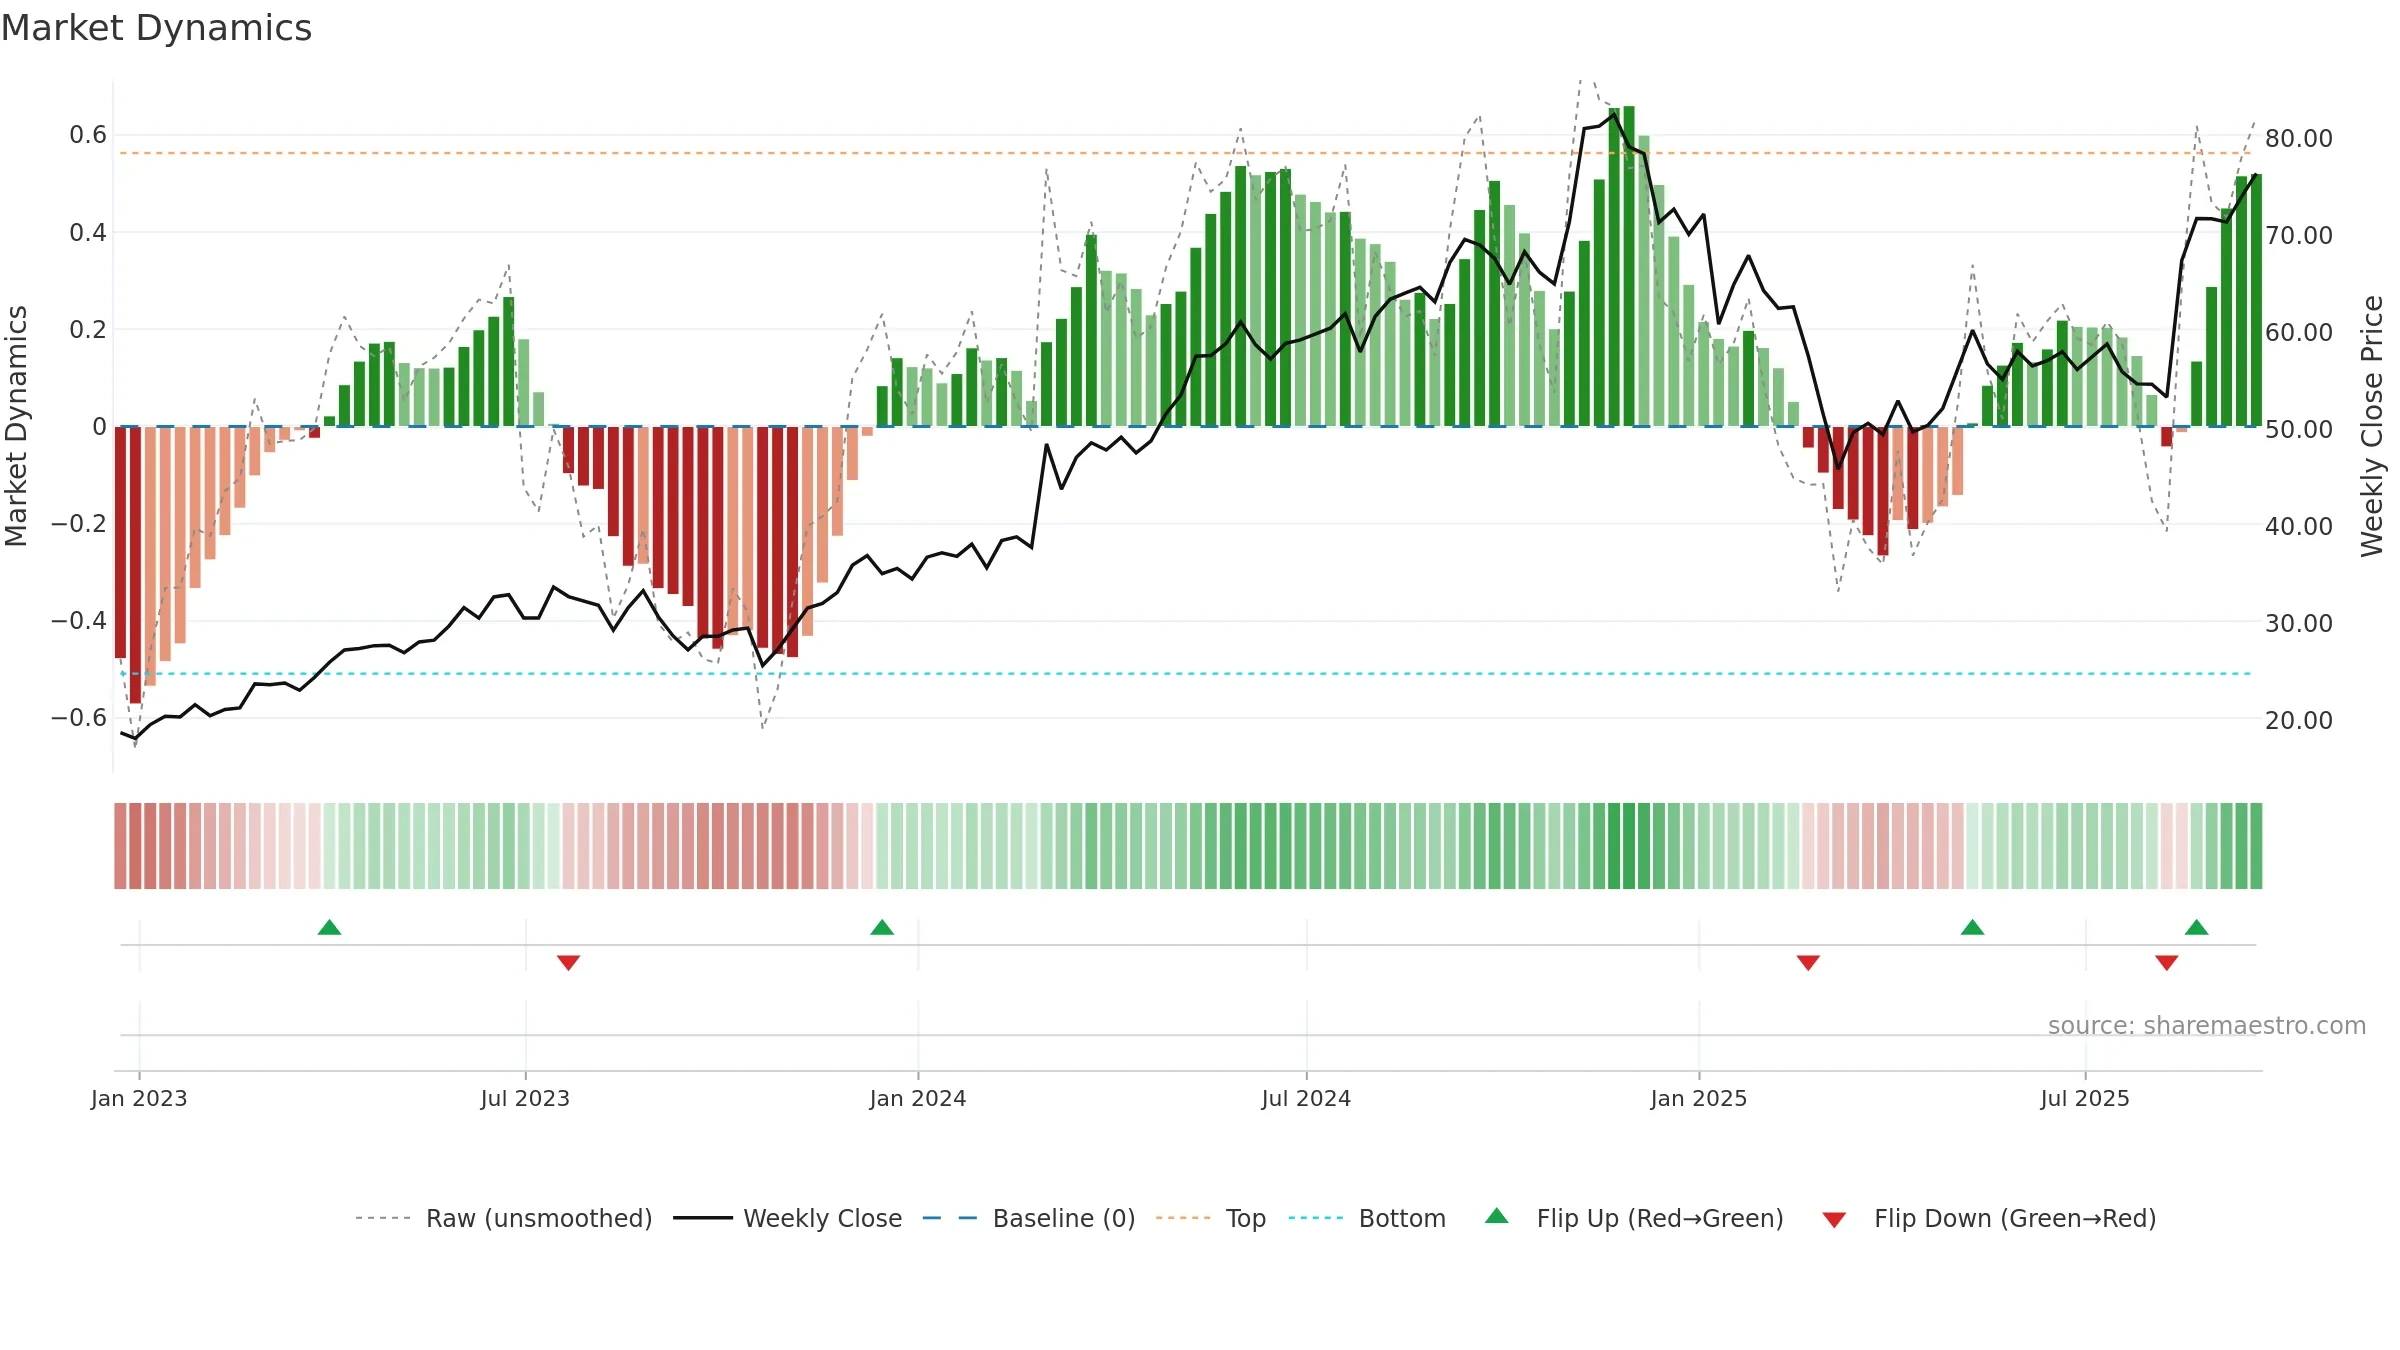
Task: Click the deepest red bar at January 2023
Action: point(135,565)
